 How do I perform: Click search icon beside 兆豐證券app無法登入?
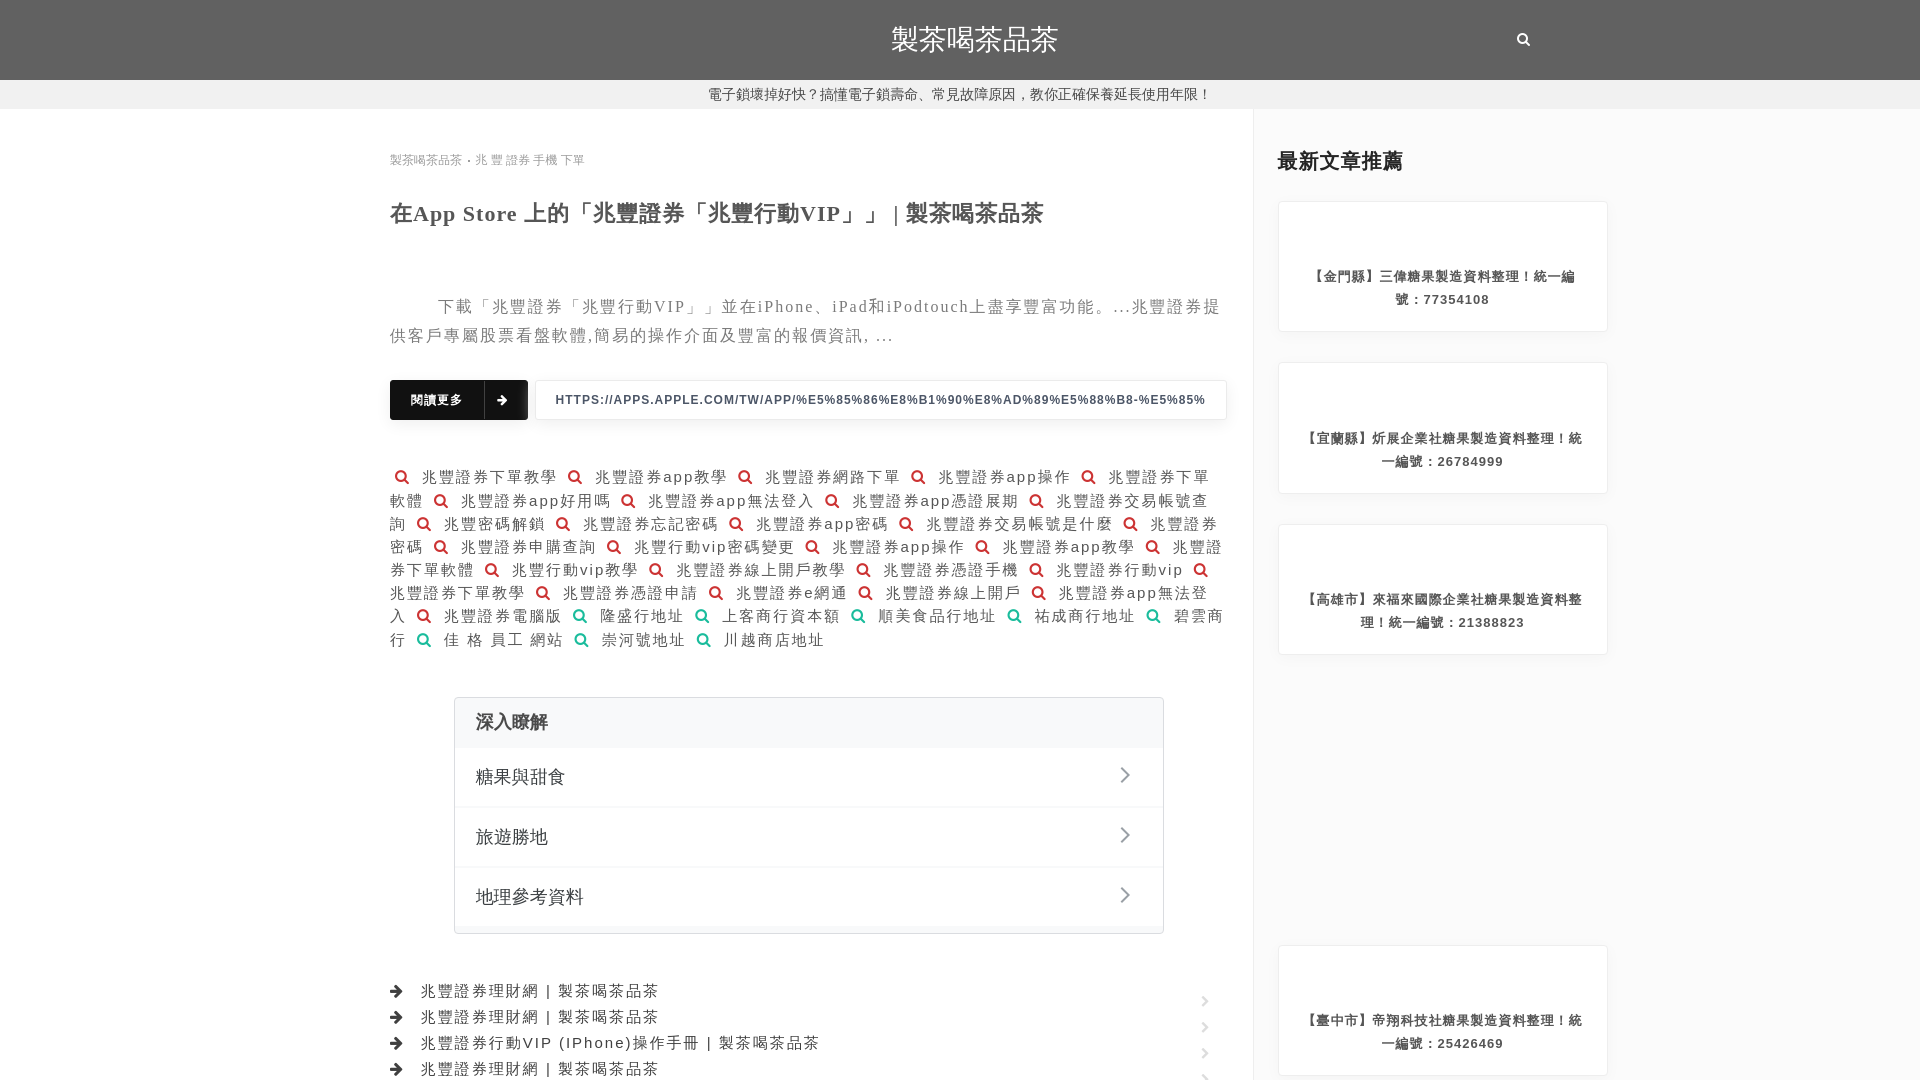(628, 501)
